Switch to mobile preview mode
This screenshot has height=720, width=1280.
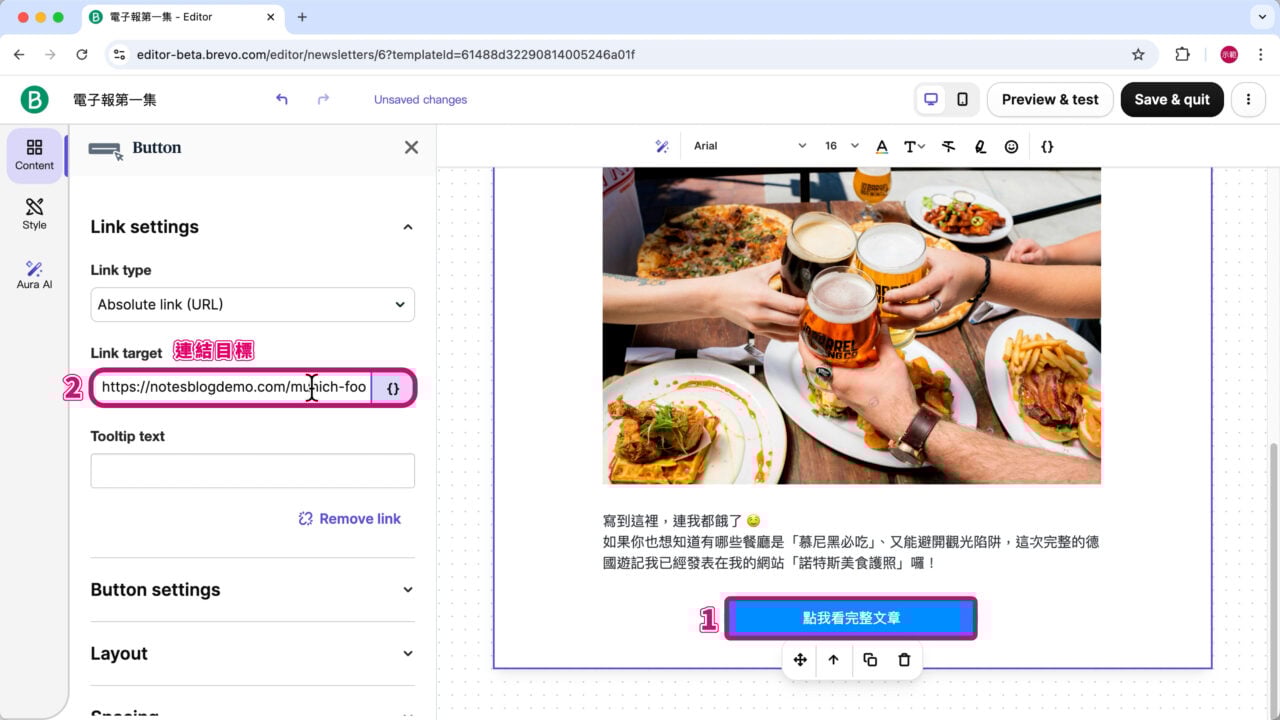point(961,99)
